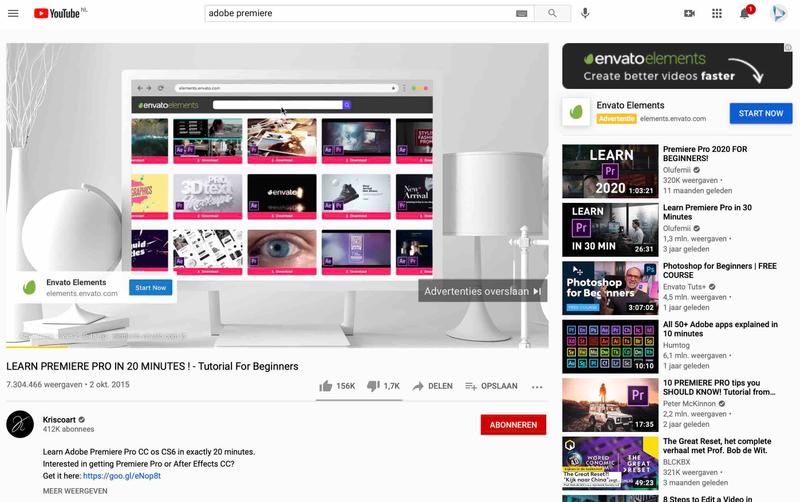Open the Peter McKinnon channel name
Screen dimensions: 800x502
click(689, 404)
